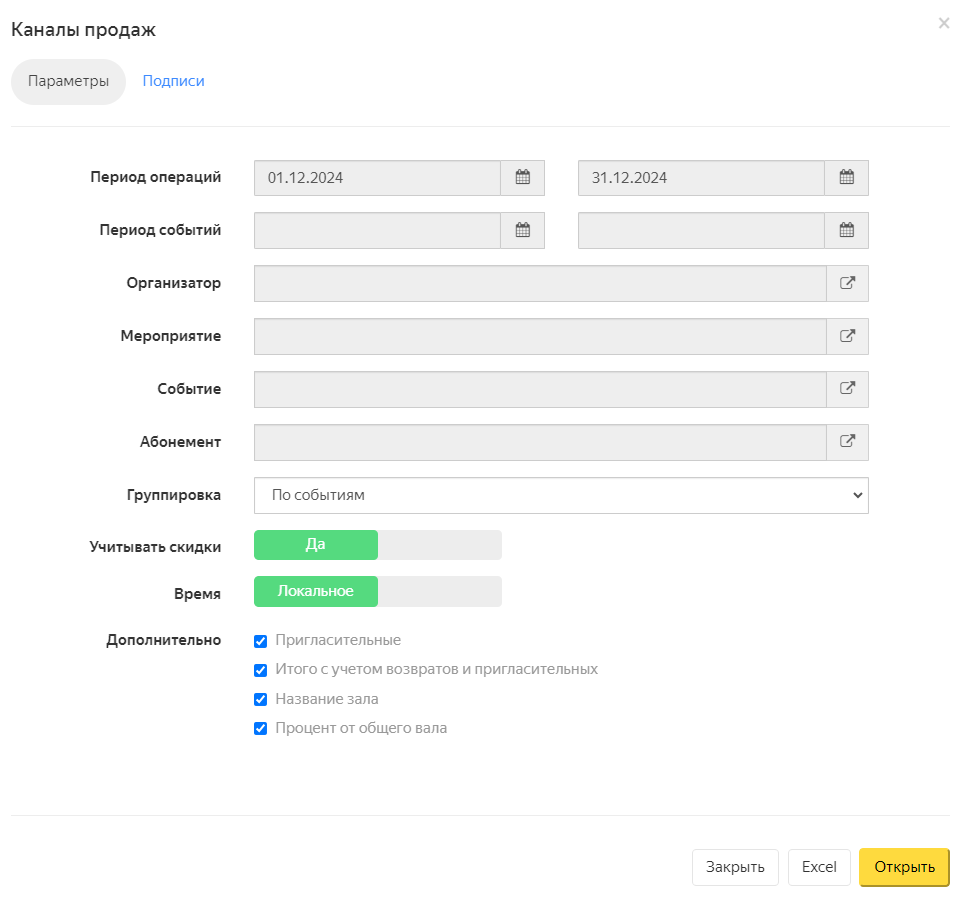Image resolution: width=960 pixels, height=899 pixels.
Task: Click the 01.12.2024 date input field
Action: click(377, 178)
